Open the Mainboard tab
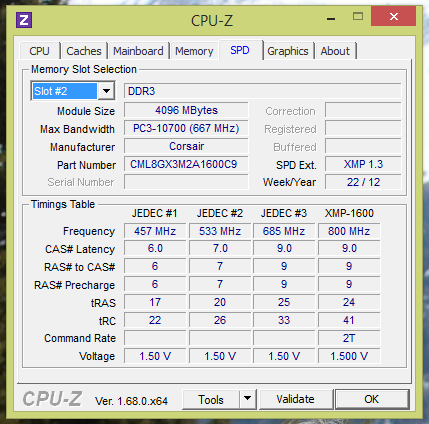Viewport: 429px width, 424px height. [138, 51]
